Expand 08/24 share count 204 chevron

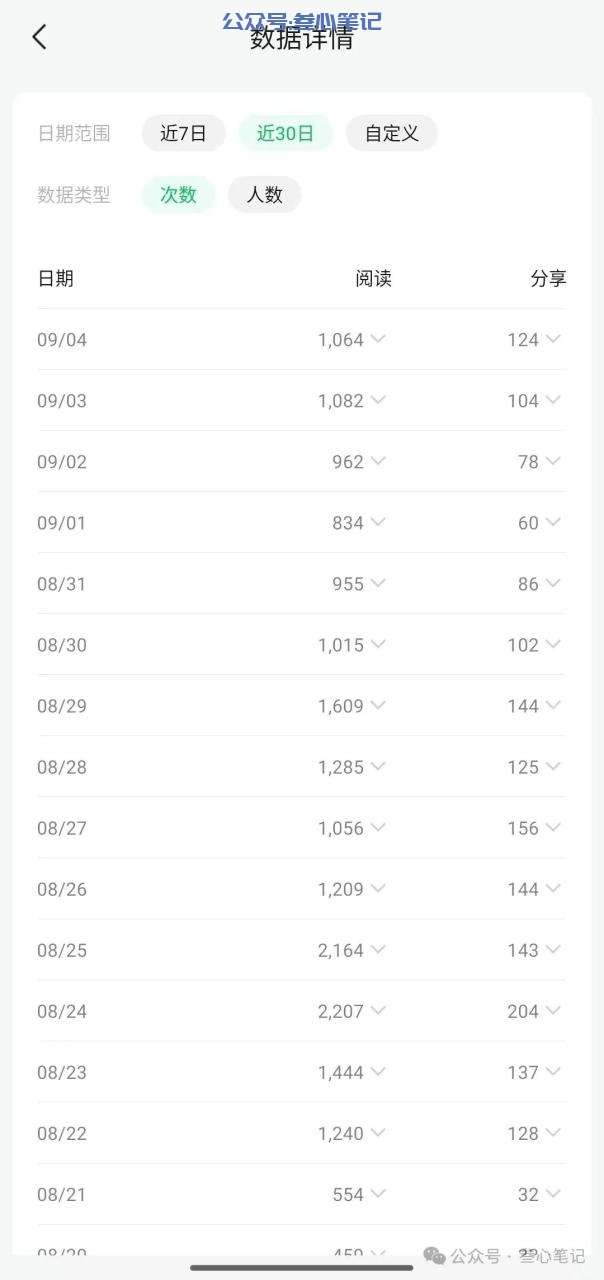click(553, 1010)
